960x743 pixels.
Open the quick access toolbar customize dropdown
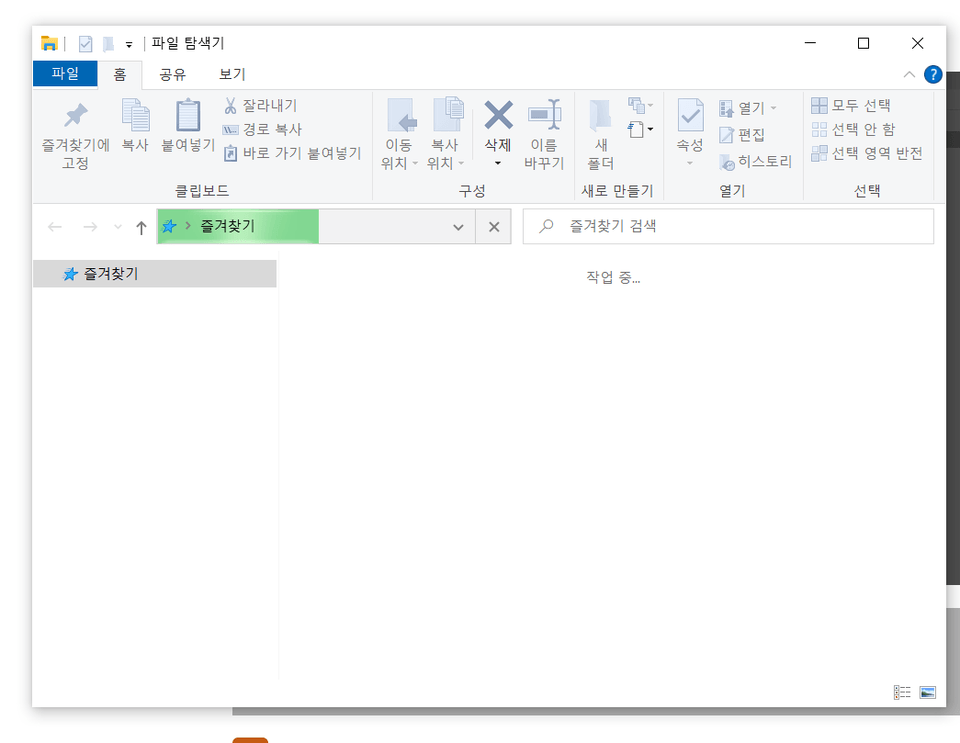tap(129, 44)
